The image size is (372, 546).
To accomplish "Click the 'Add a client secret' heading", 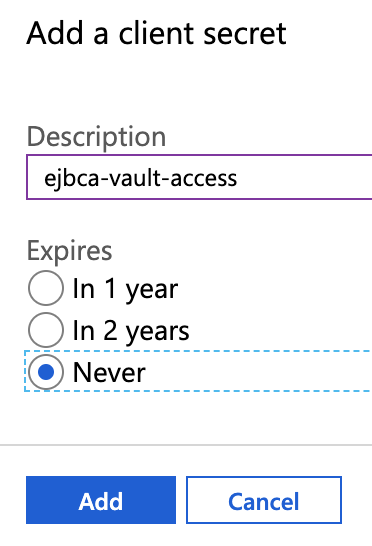I will pos(156,33).
